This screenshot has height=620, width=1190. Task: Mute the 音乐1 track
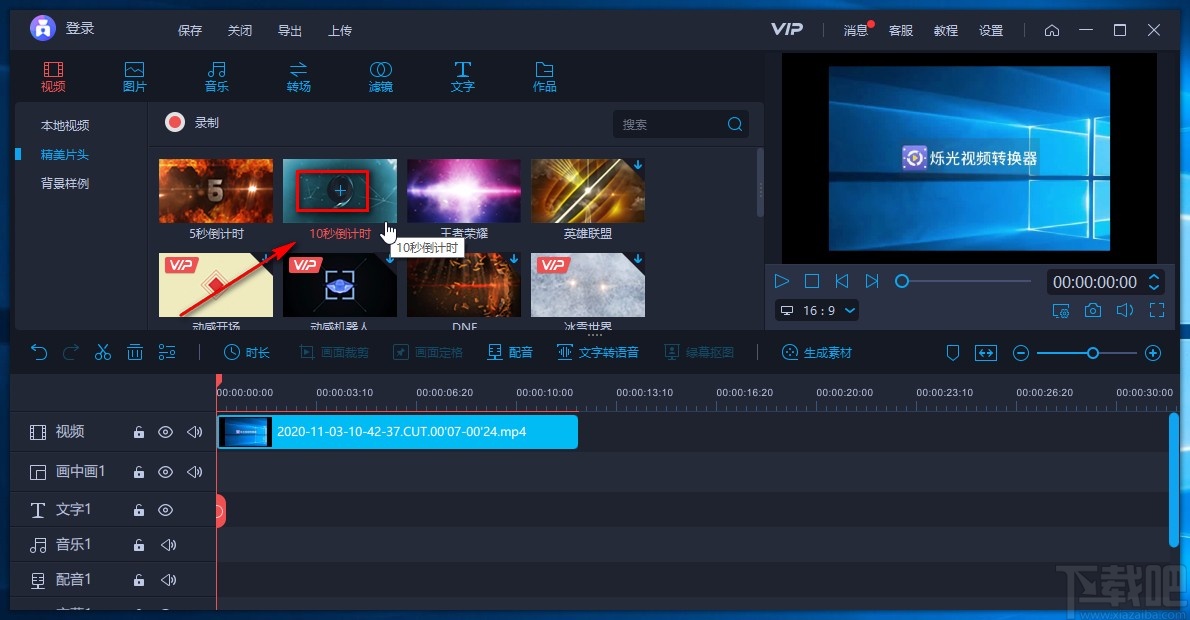pyautogui.click(x=168, y=545)
